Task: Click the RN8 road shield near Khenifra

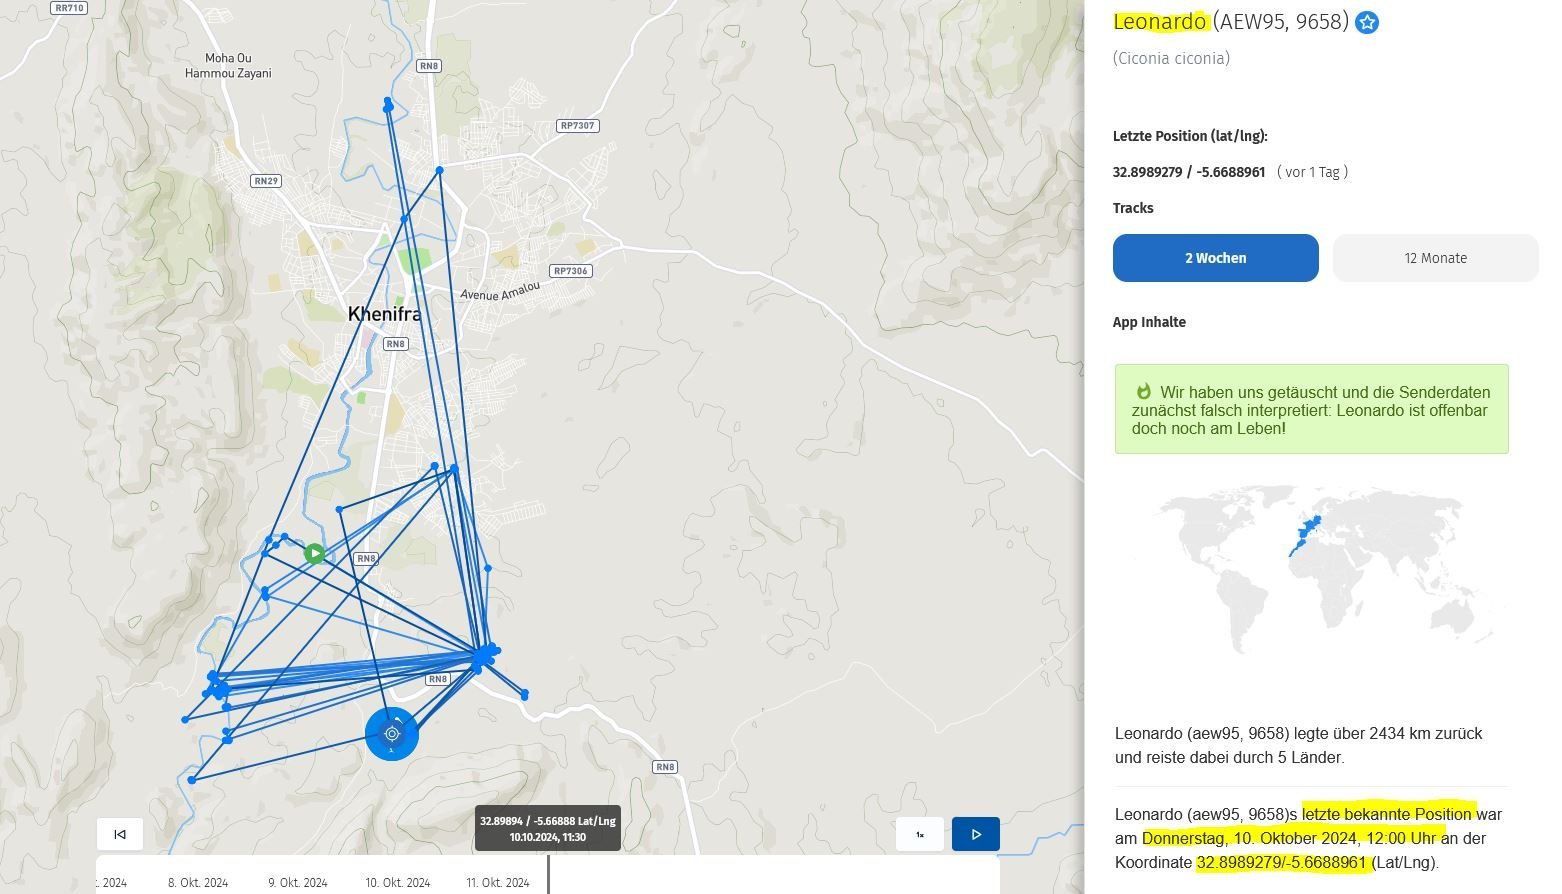Action: 396,344
